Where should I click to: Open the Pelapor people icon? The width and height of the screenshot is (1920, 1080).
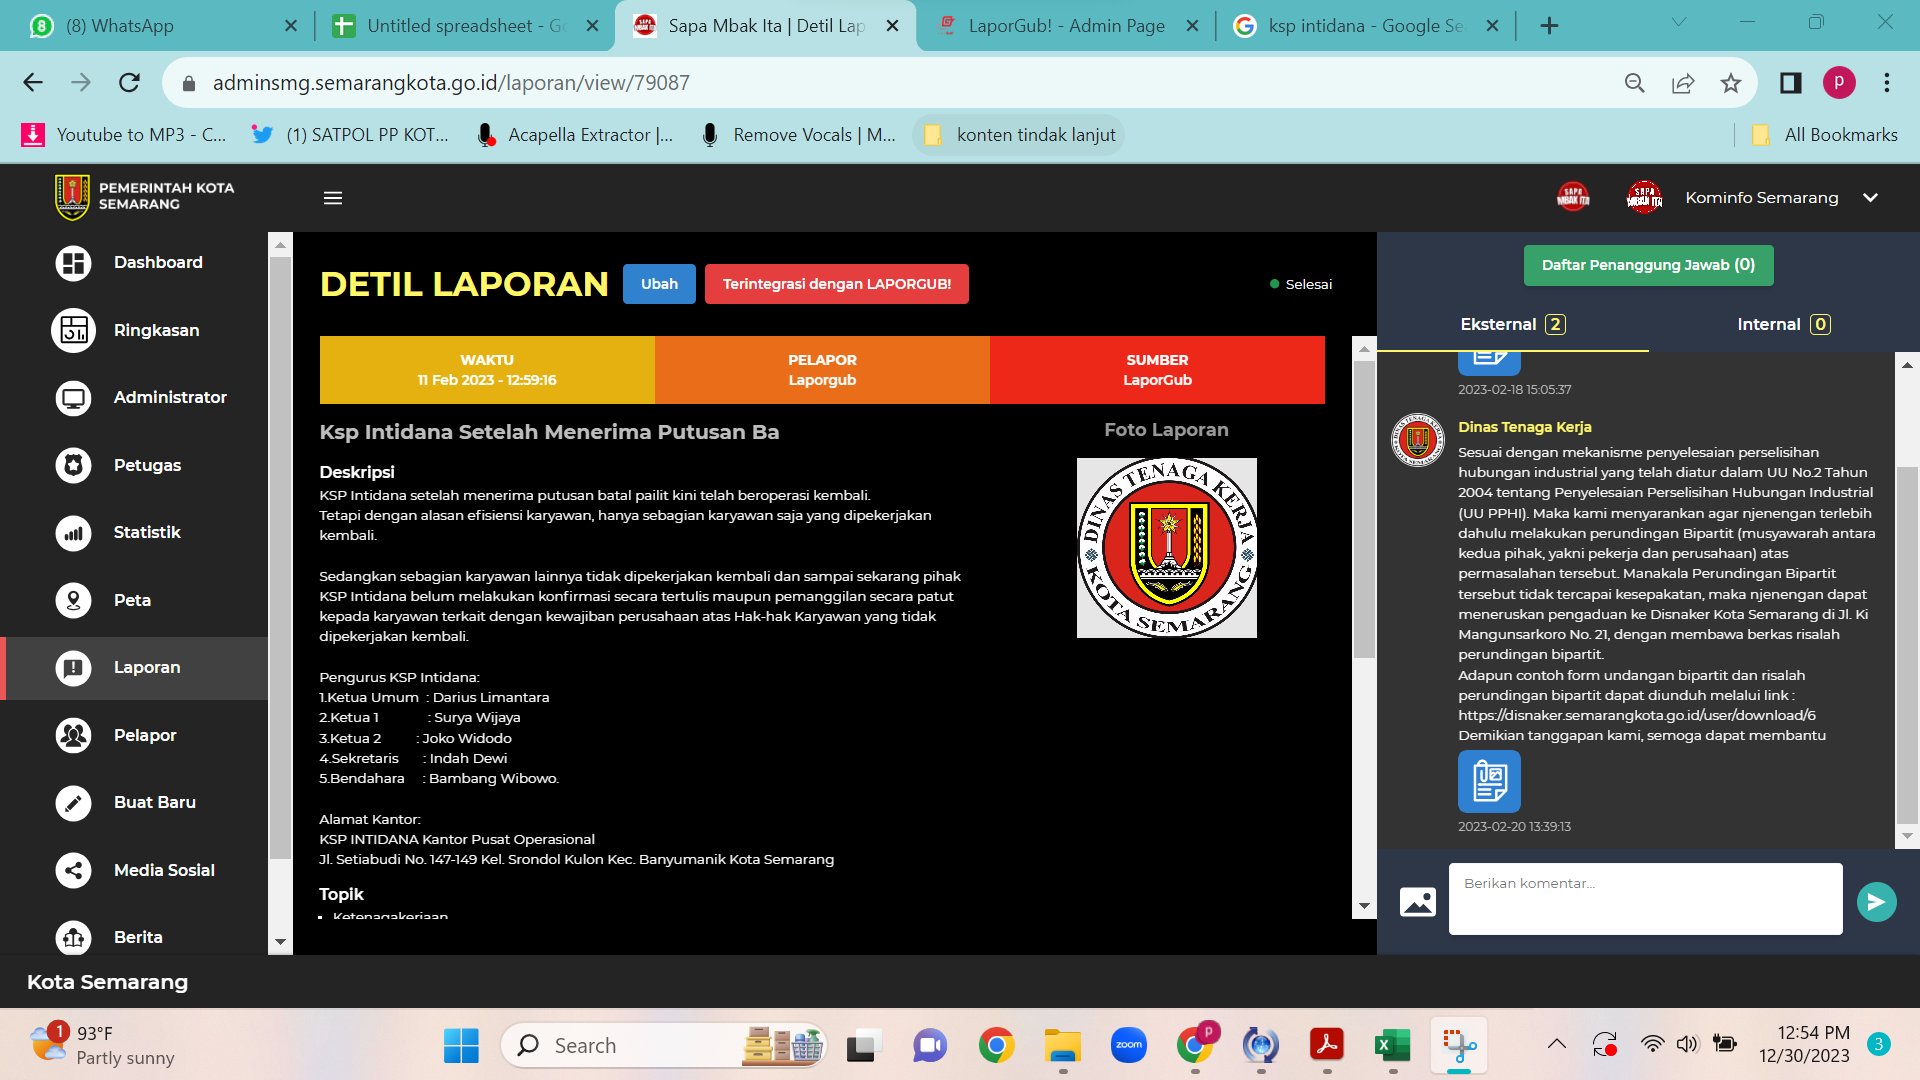pos(73,735)
